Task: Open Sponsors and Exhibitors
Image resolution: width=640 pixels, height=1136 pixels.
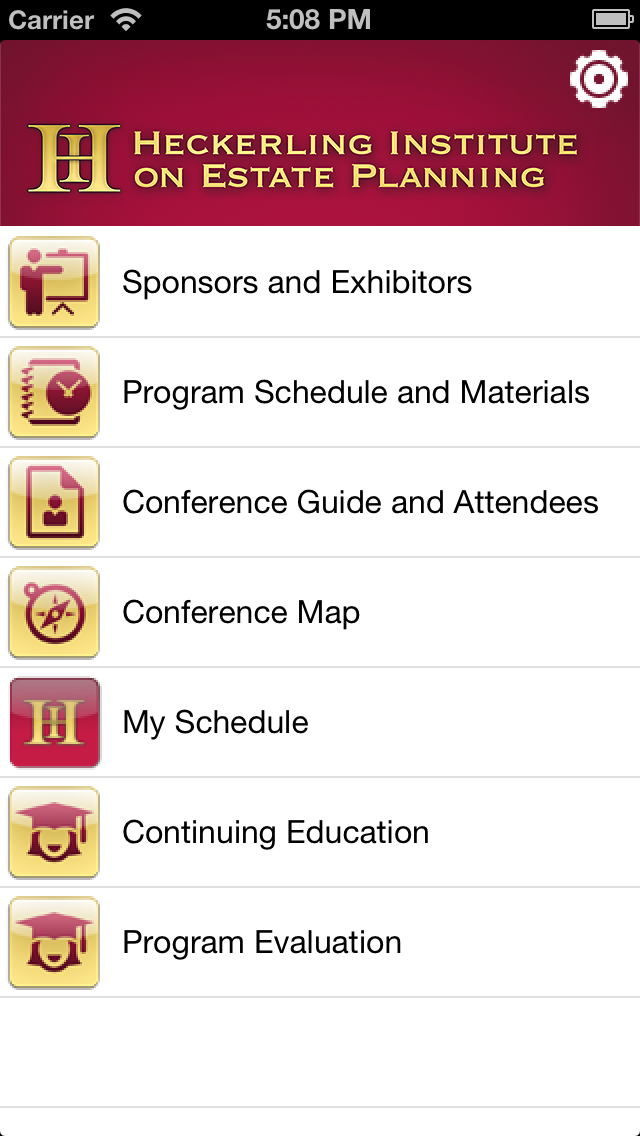Action: pos(320,282)
